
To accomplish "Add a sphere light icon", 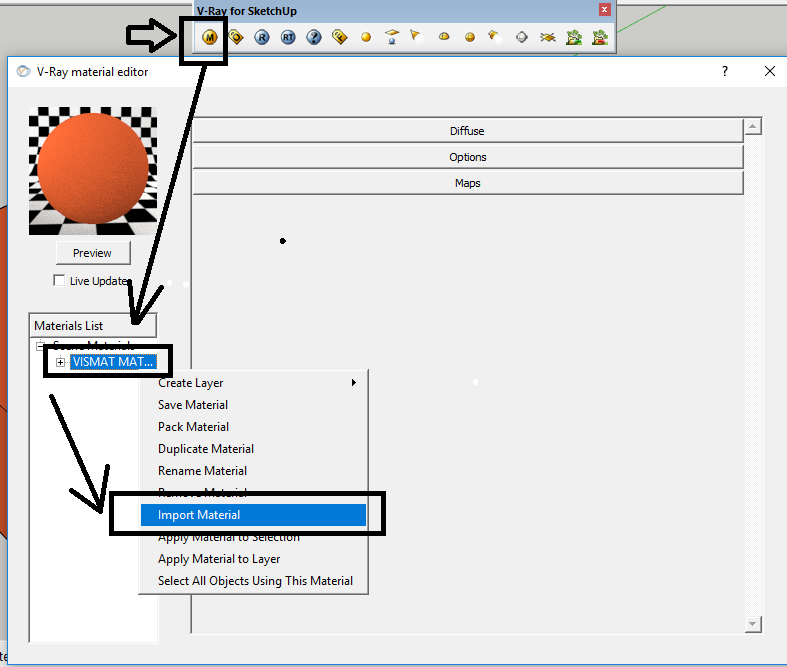I will point(470,37).
